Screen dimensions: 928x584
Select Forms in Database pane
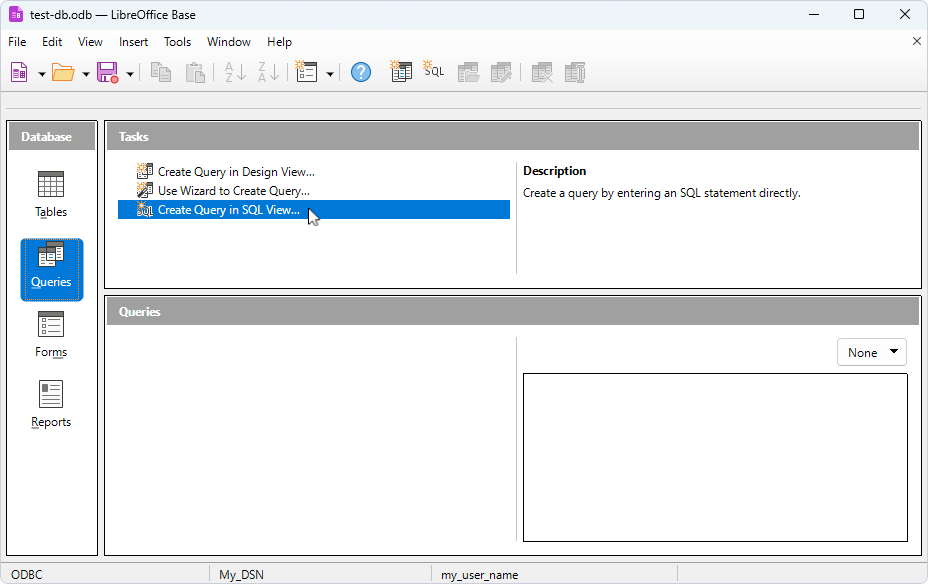(51, 335)
